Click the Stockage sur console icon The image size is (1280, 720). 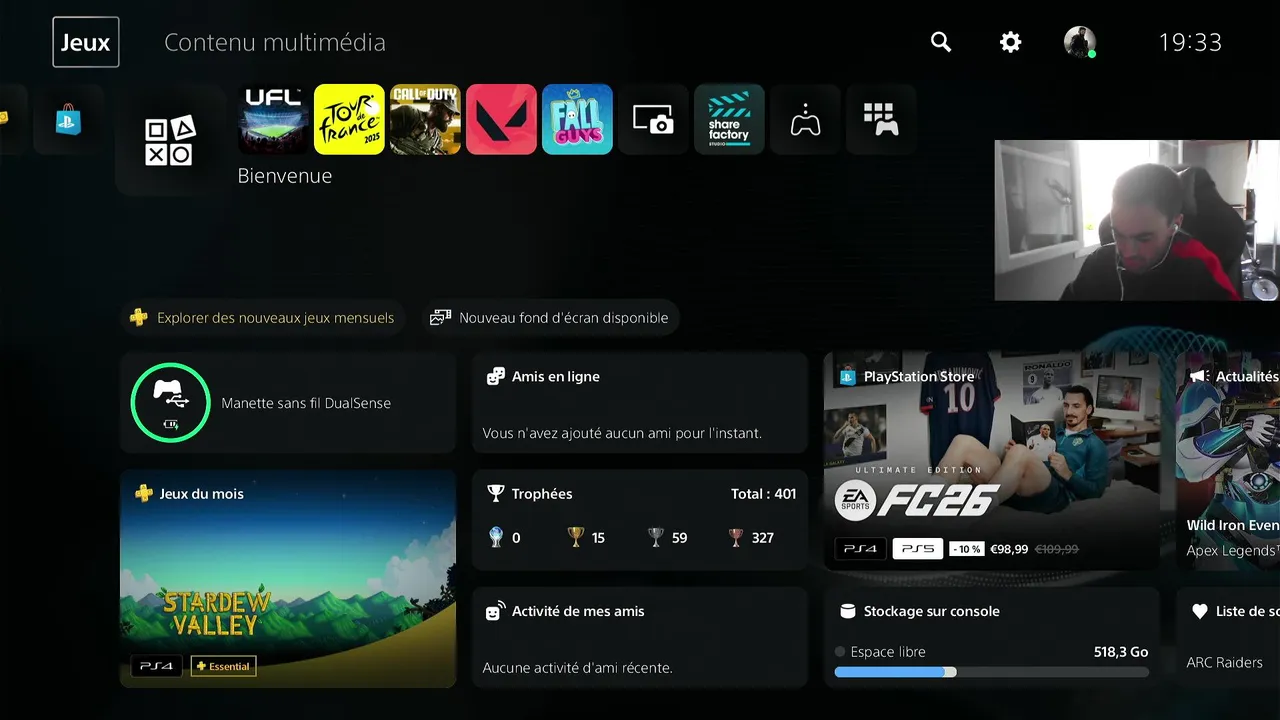(848, 611)
